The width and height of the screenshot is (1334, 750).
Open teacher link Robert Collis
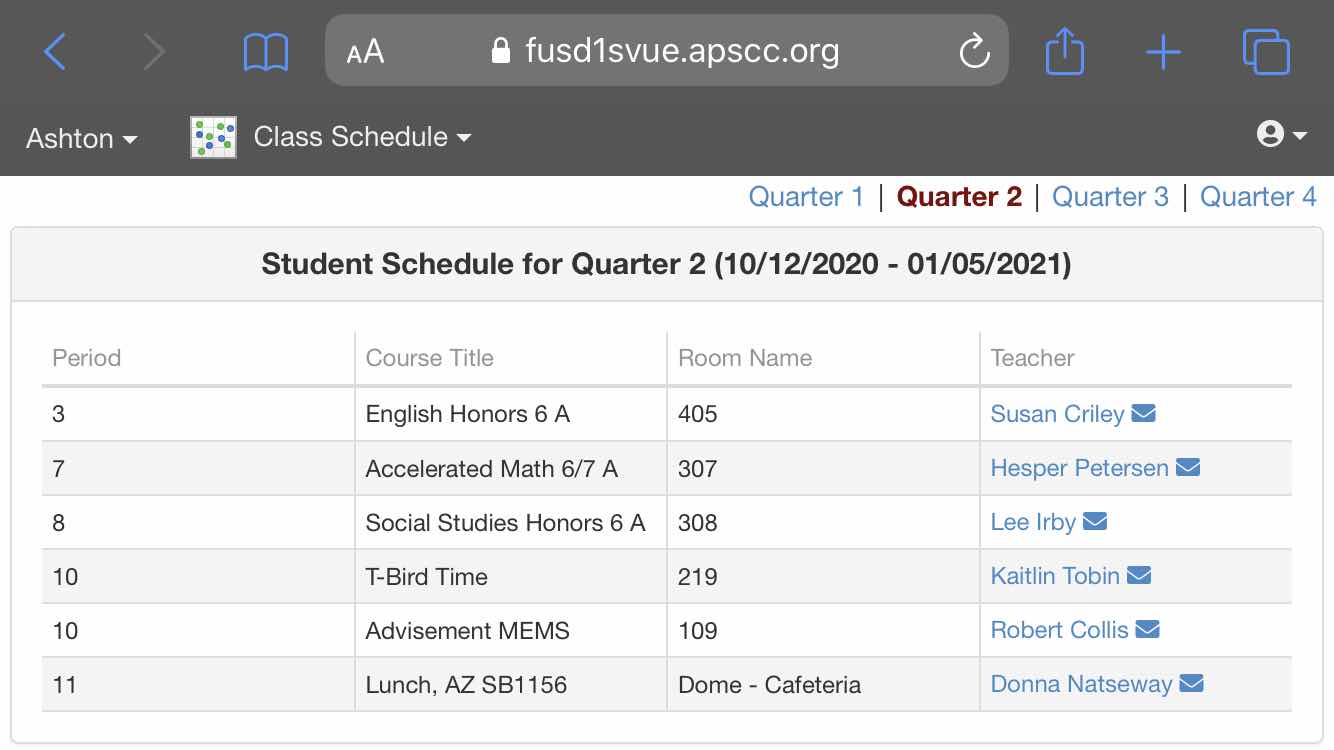pyautogui.click(x=1059, y=630)
